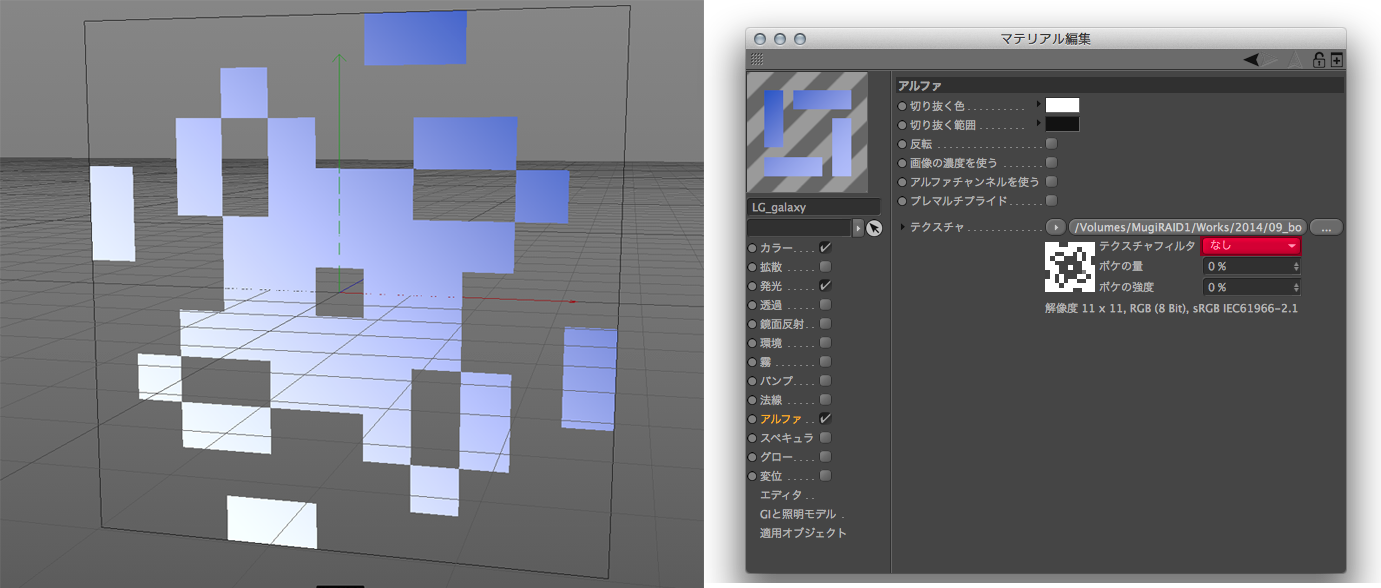
Task: Click the forward arrow in material editor
Action: pos(1272,60)
